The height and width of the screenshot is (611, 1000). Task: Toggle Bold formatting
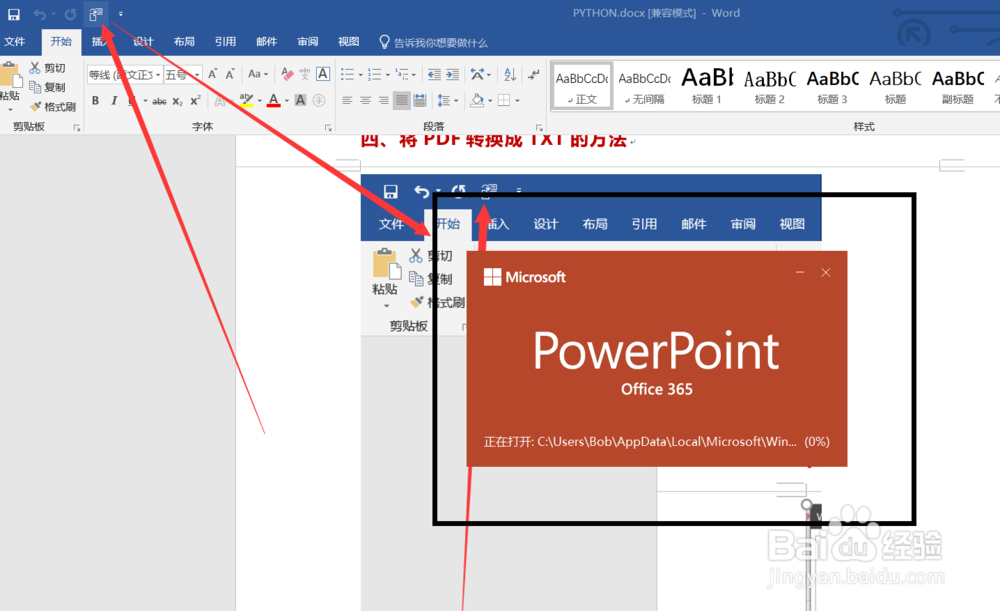96,100
